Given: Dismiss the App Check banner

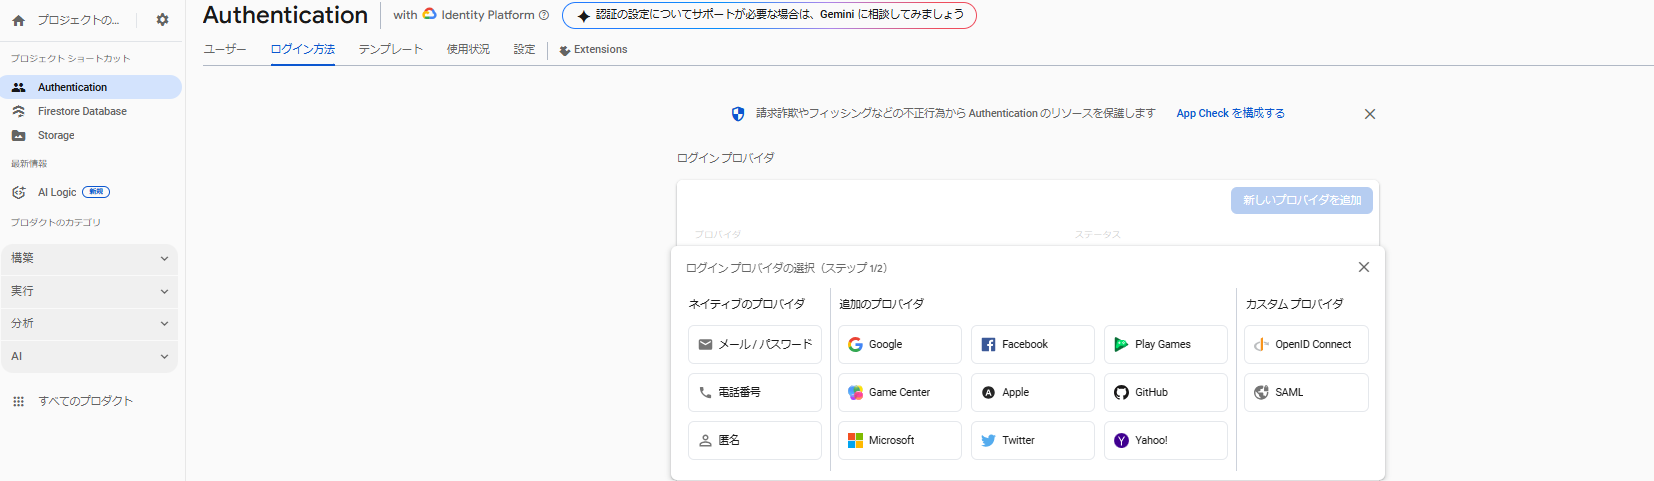Looking at the screenshot, I should pyautogui.click(x=1370, y=114).
